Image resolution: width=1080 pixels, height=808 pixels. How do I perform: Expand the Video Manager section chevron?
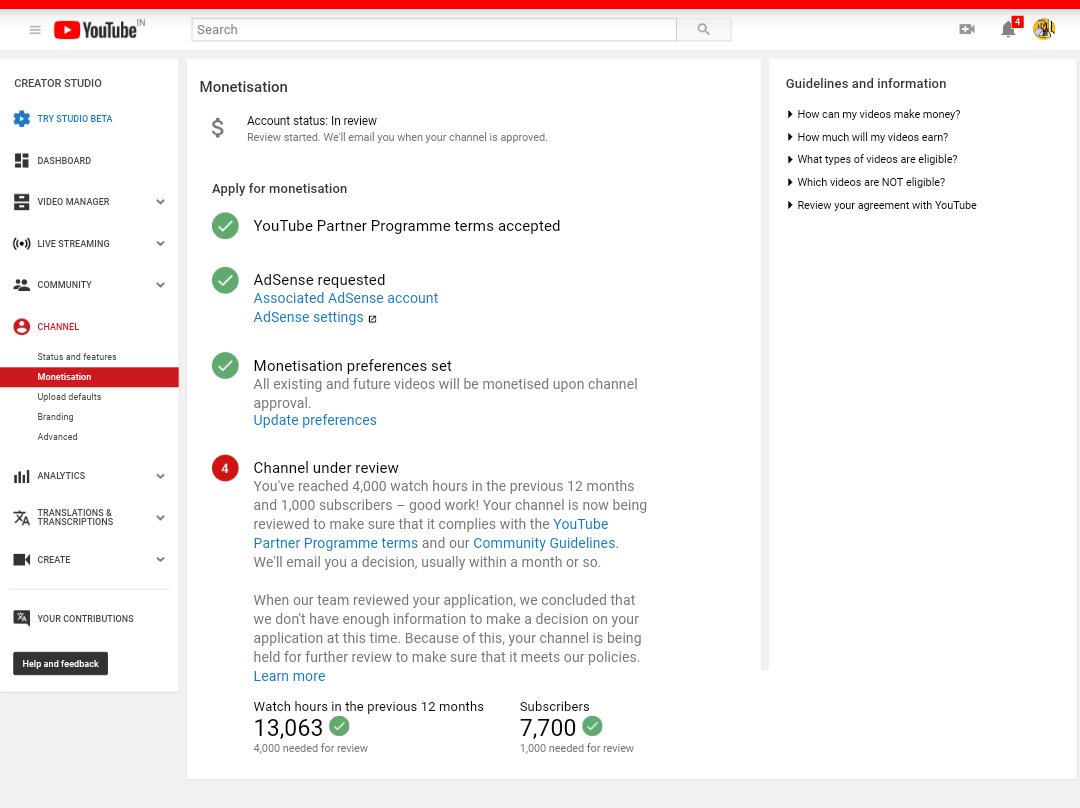tap(160, 202)
